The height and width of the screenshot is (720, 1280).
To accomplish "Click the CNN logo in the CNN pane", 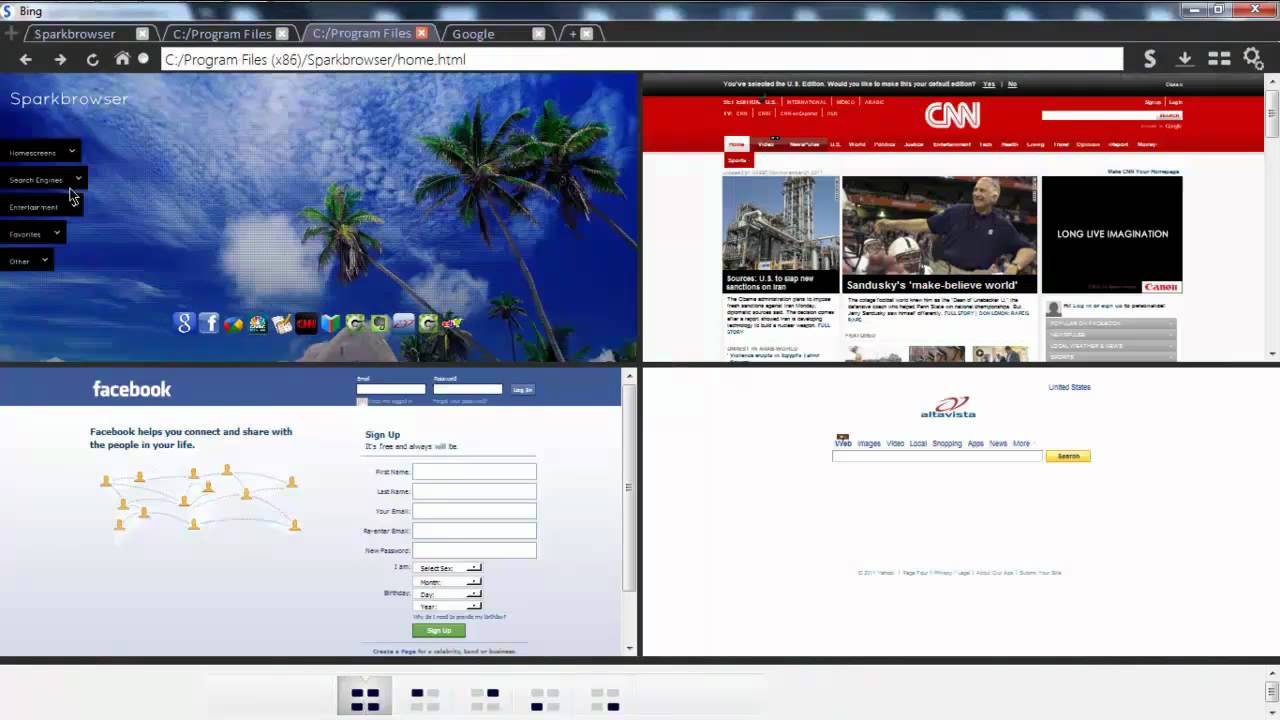I will pos(952,116).
